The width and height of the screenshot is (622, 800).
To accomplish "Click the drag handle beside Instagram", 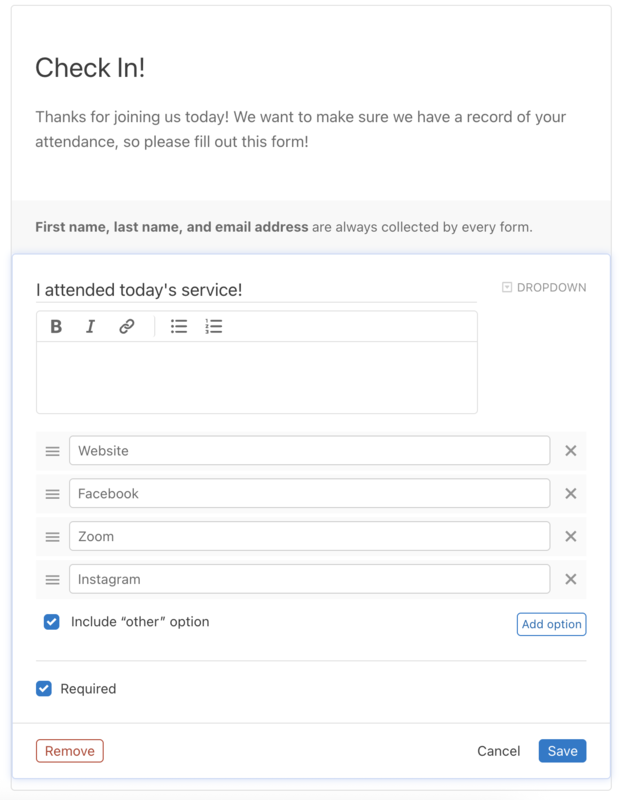I will [x=52, y=580].
